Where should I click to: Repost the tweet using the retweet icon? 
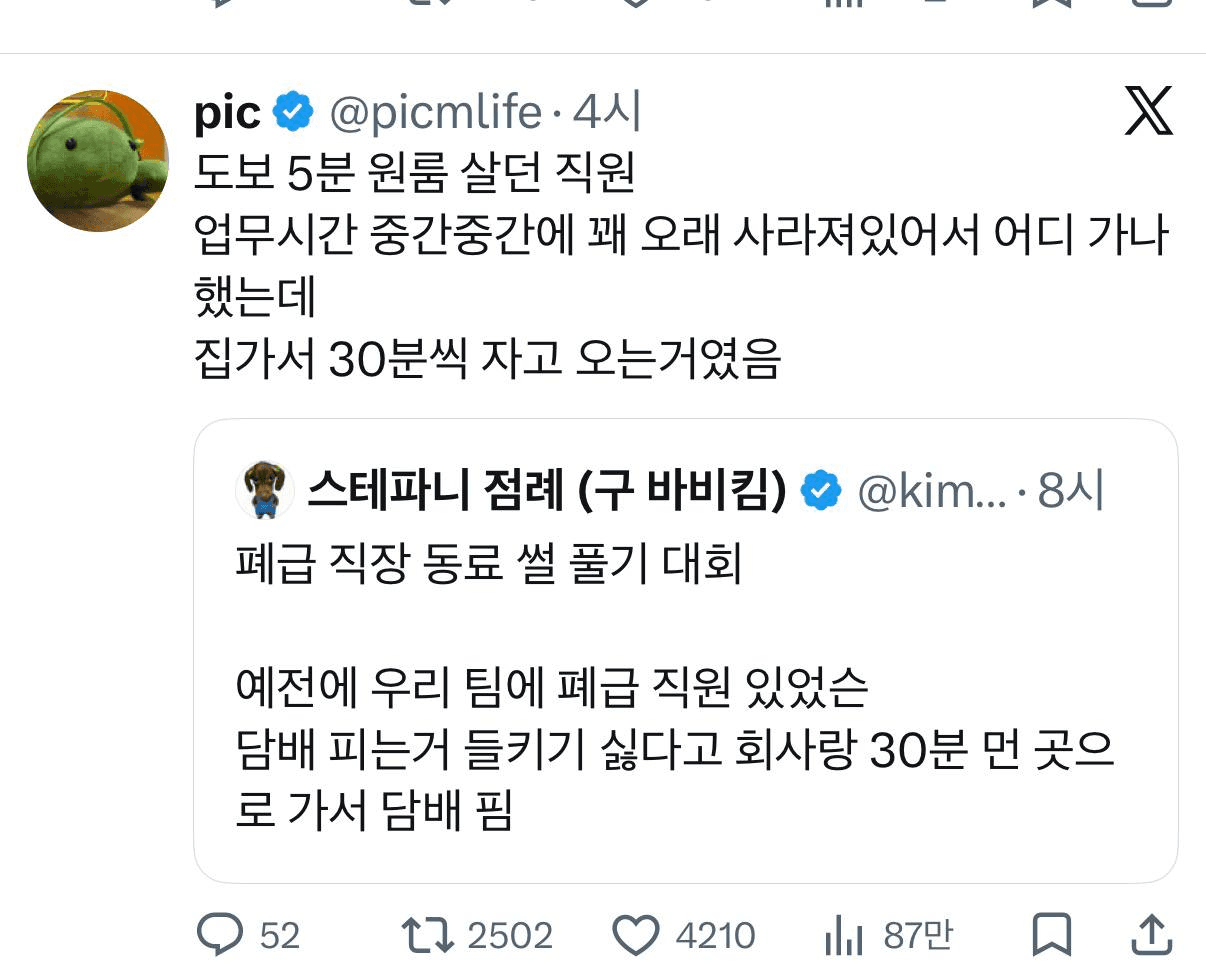pyautogui.click(x=428, y=934)
